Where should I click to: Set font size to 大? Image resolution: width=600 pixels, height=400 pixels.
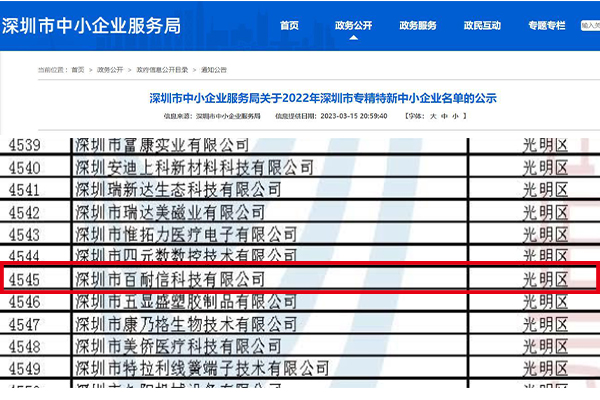[433, 116]
